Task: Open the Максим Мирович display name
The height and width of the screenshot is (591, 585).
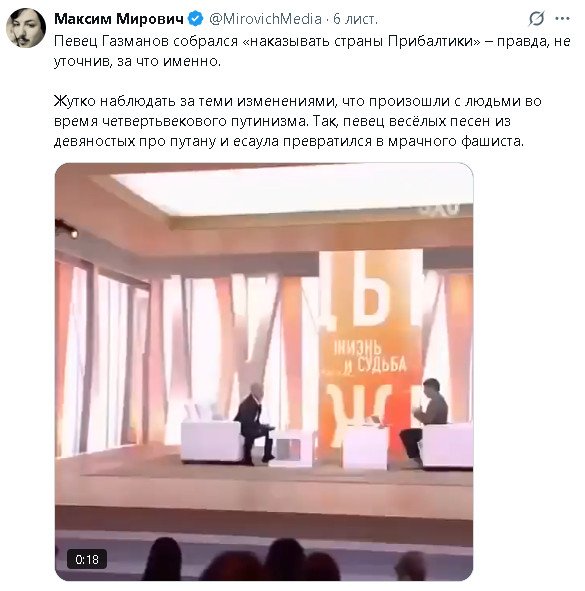Action: pyautogui.click(x=119, y=18)
